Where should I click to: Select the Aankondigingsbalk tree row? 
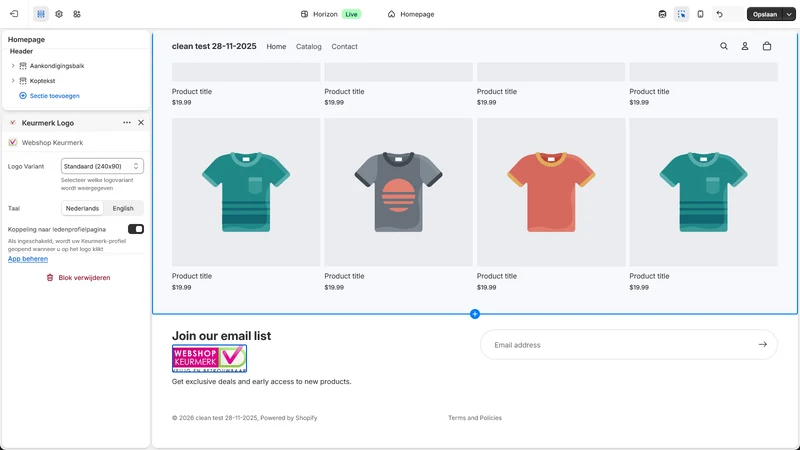tap(77, 66)
